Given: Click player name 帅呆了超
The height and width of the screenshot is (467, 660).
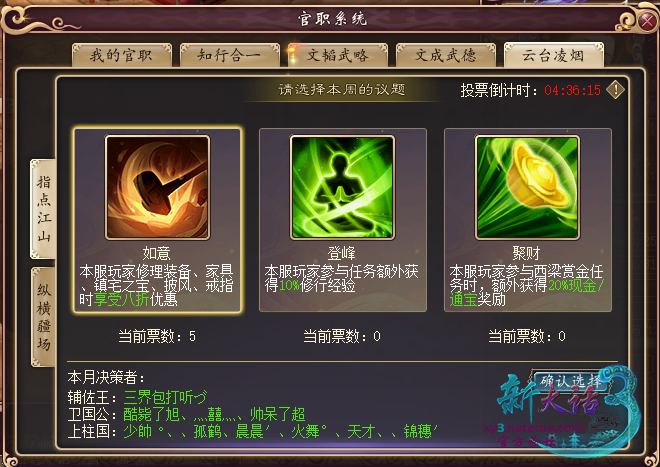Looking at the screenshot, I should click(277, 414).
